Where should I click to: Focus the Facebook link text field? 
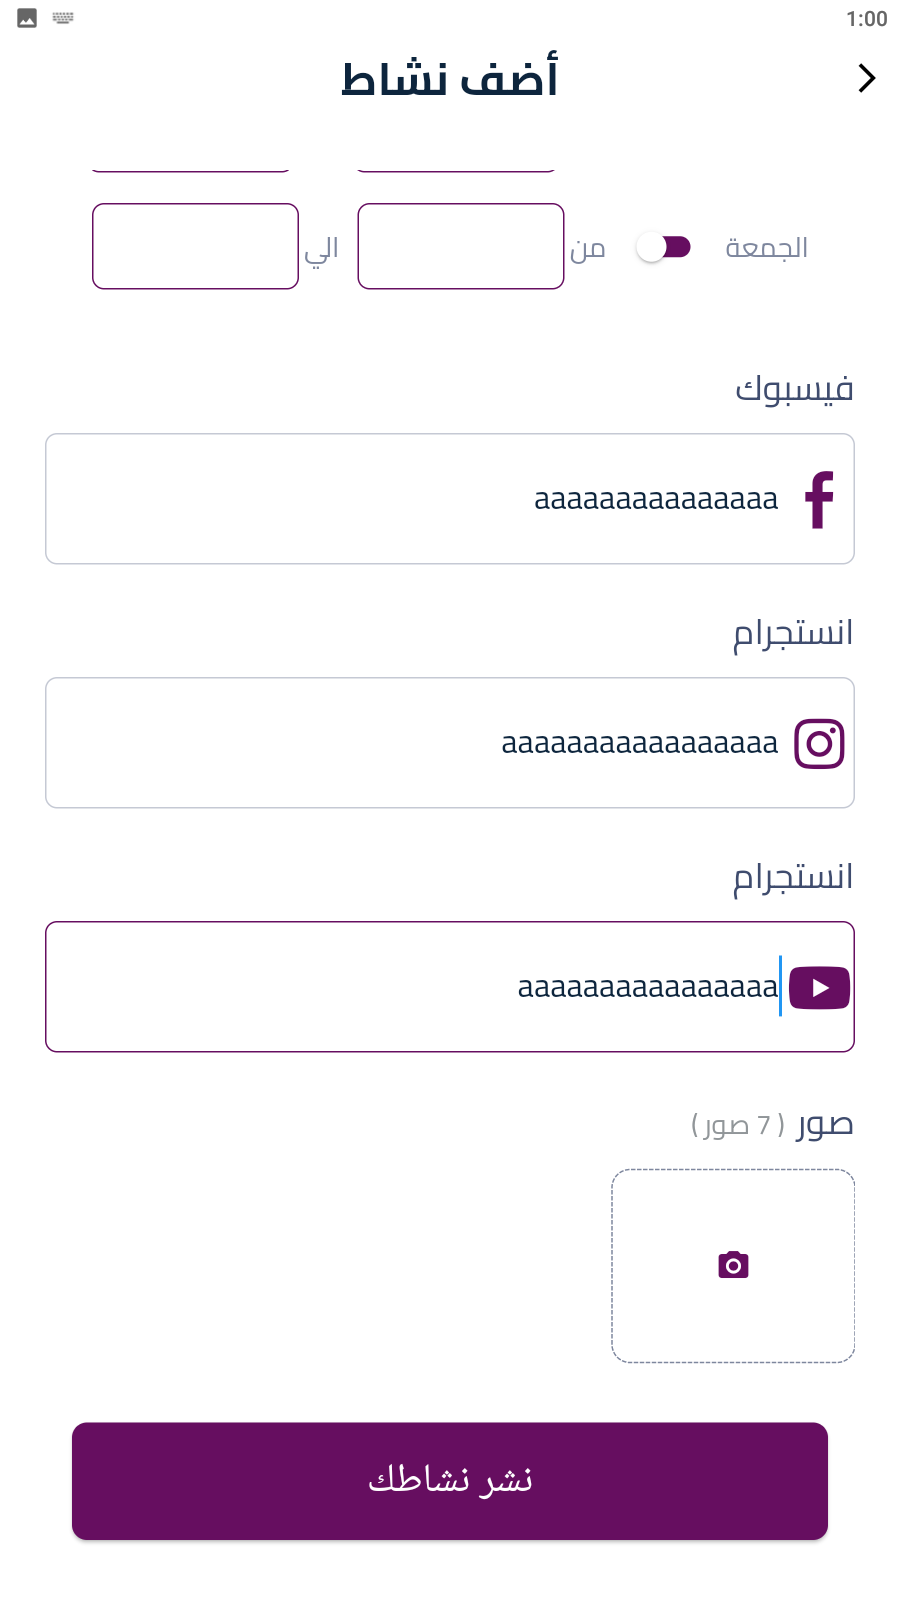pyautogui.click(x=420, y=499)
